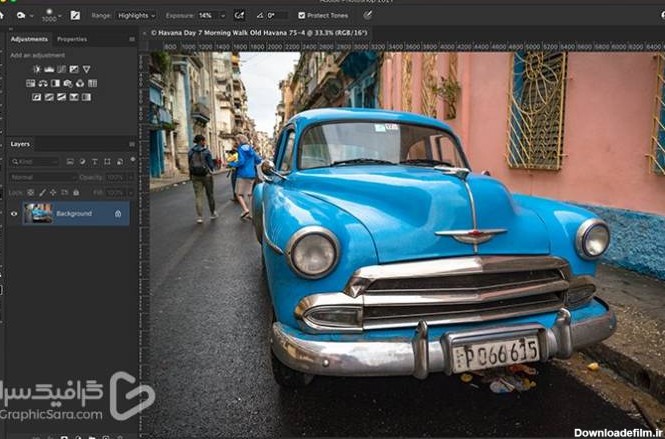Add an Invert adjustment layer
Image resolution: width=665 pixels, height=439 pixels.
(36, 97)
